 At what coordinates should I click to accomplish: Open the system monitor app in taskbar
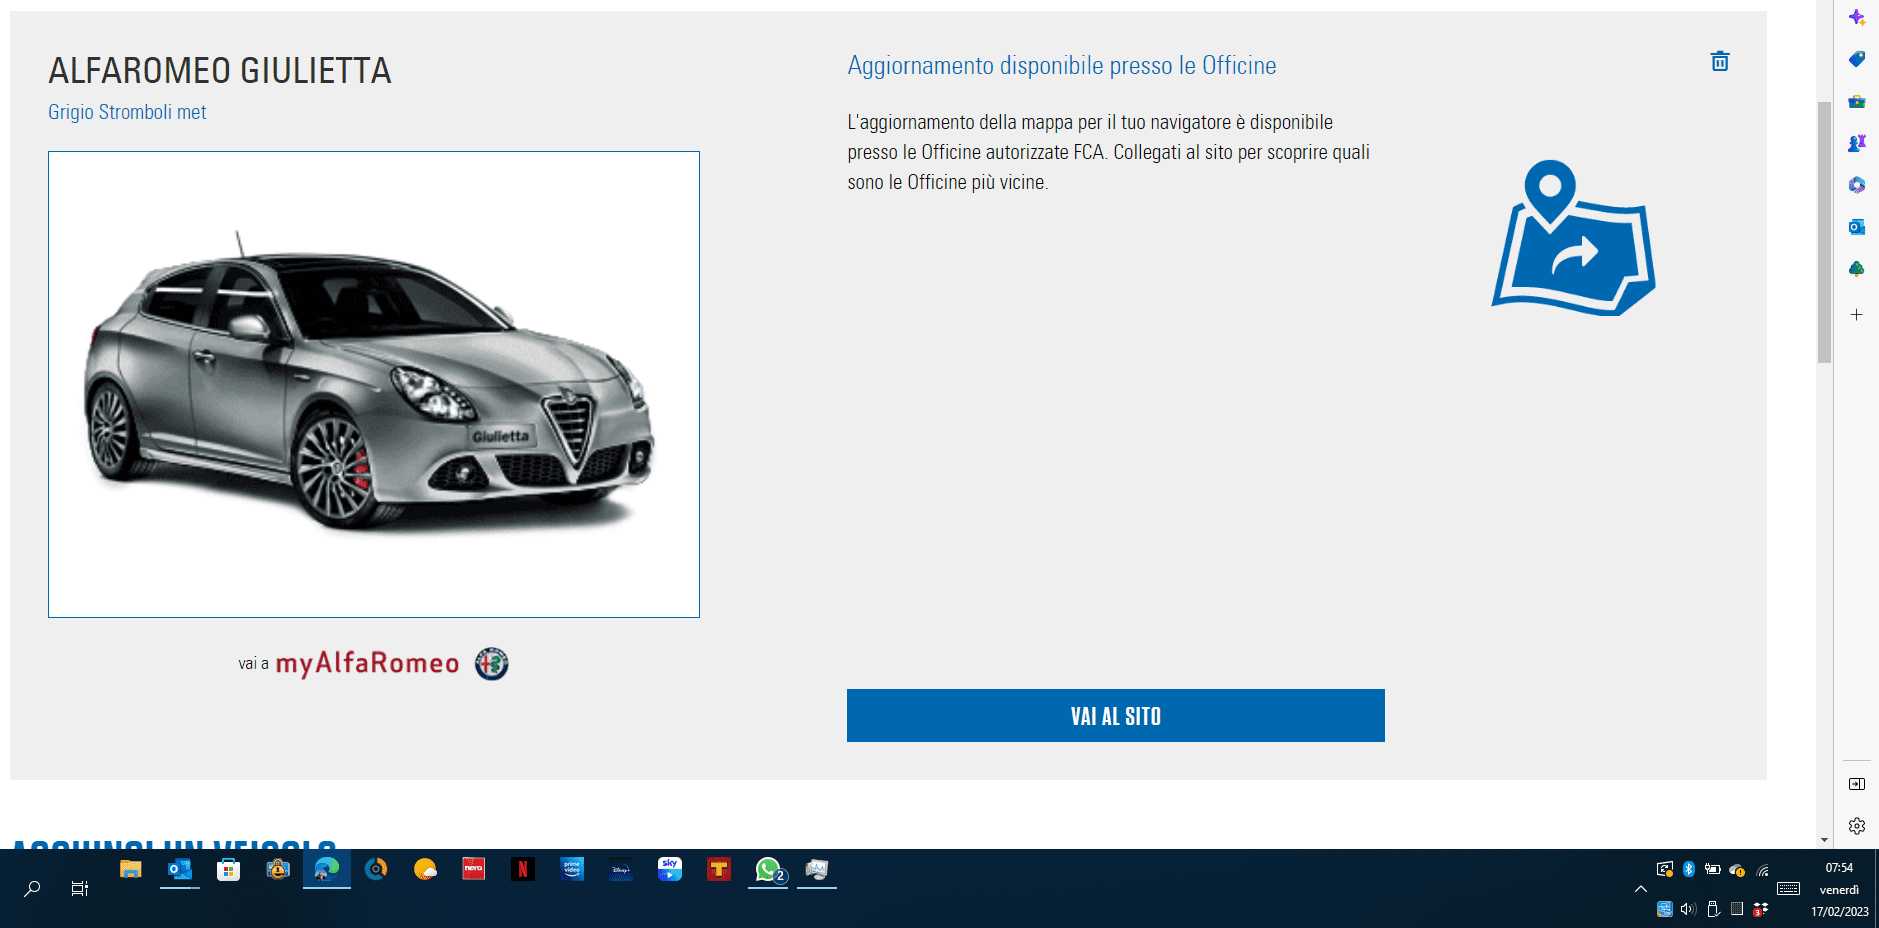pyautogui.click(x=816, y=869)
